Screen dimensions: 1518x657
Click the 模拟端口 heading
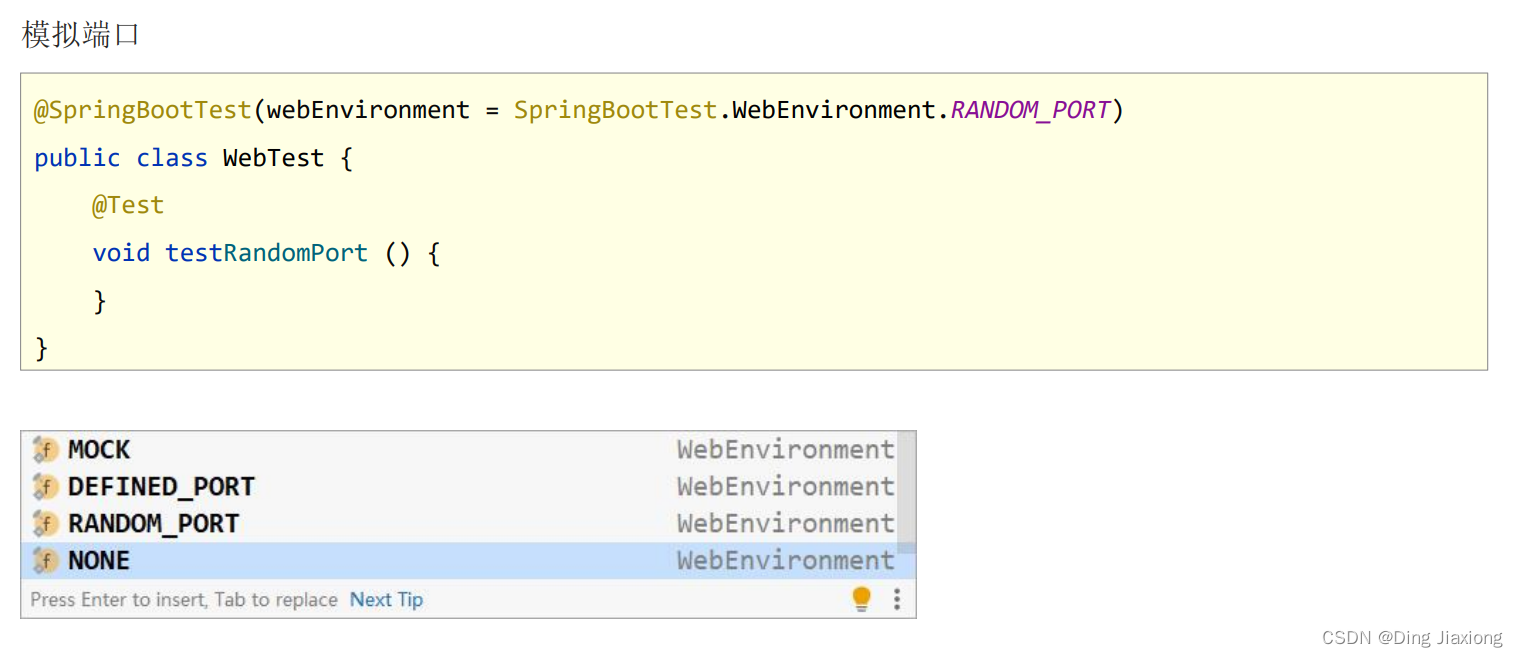[x=80, y=35]
